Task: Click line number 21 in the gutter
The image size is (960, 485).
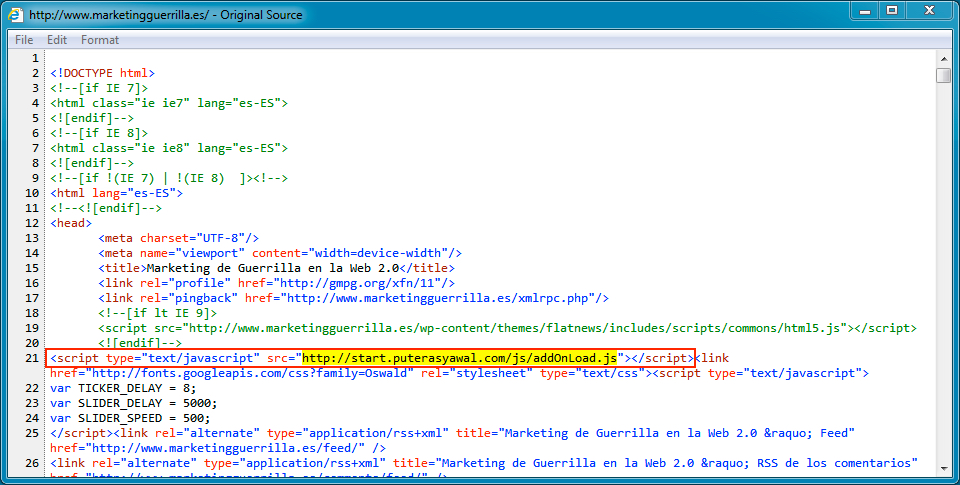Action: point(34,357)
